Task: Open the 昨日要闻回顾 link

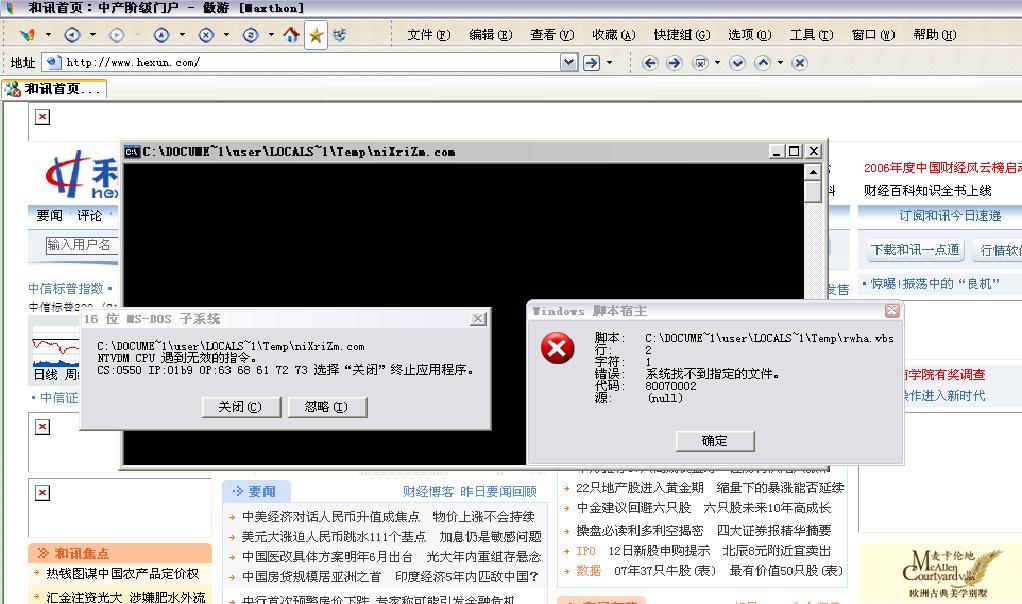Action: [498, 491]
